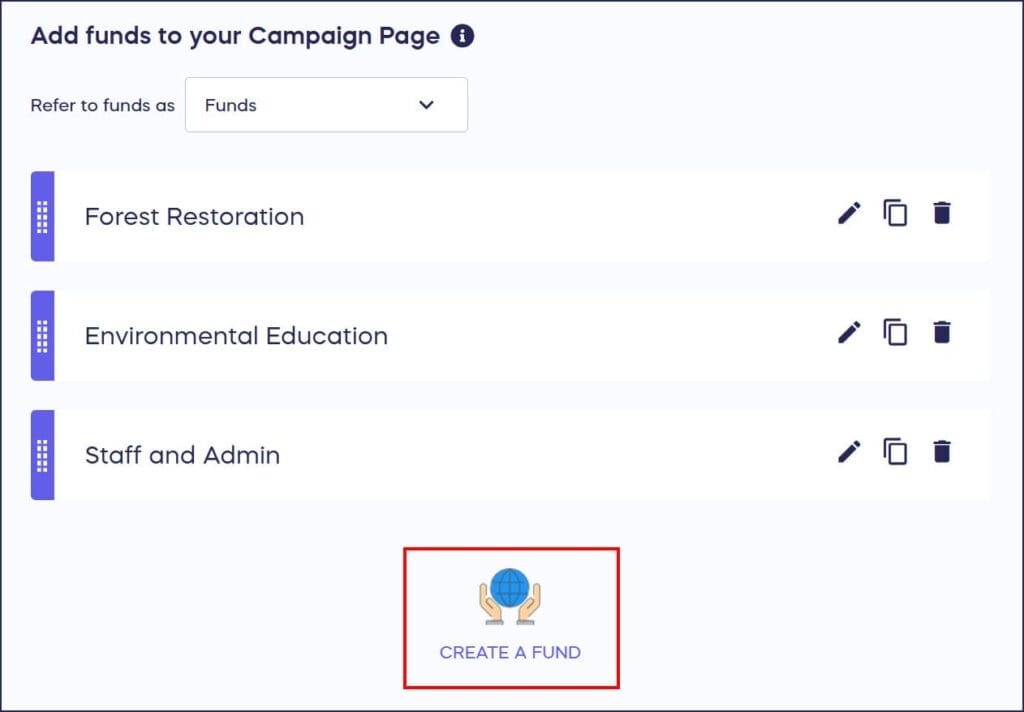Click the globe-in-hands fund icon
1024x712 pixels.
(511, 597)
